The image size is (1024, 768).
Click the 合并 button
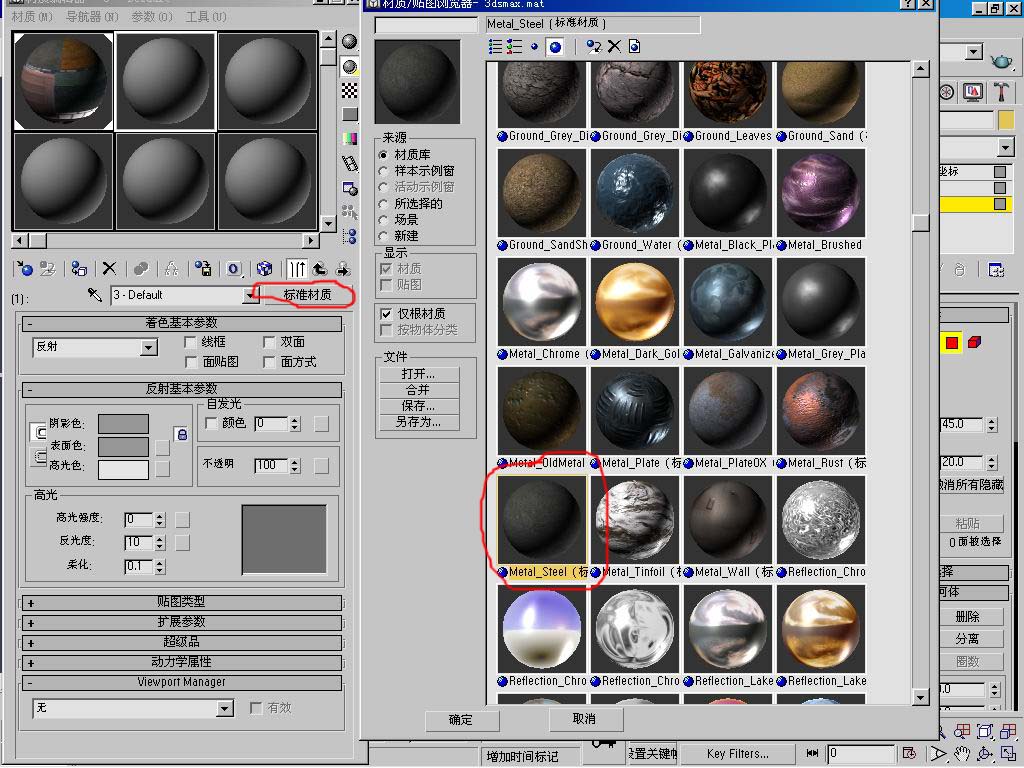[x=419, y=391]
